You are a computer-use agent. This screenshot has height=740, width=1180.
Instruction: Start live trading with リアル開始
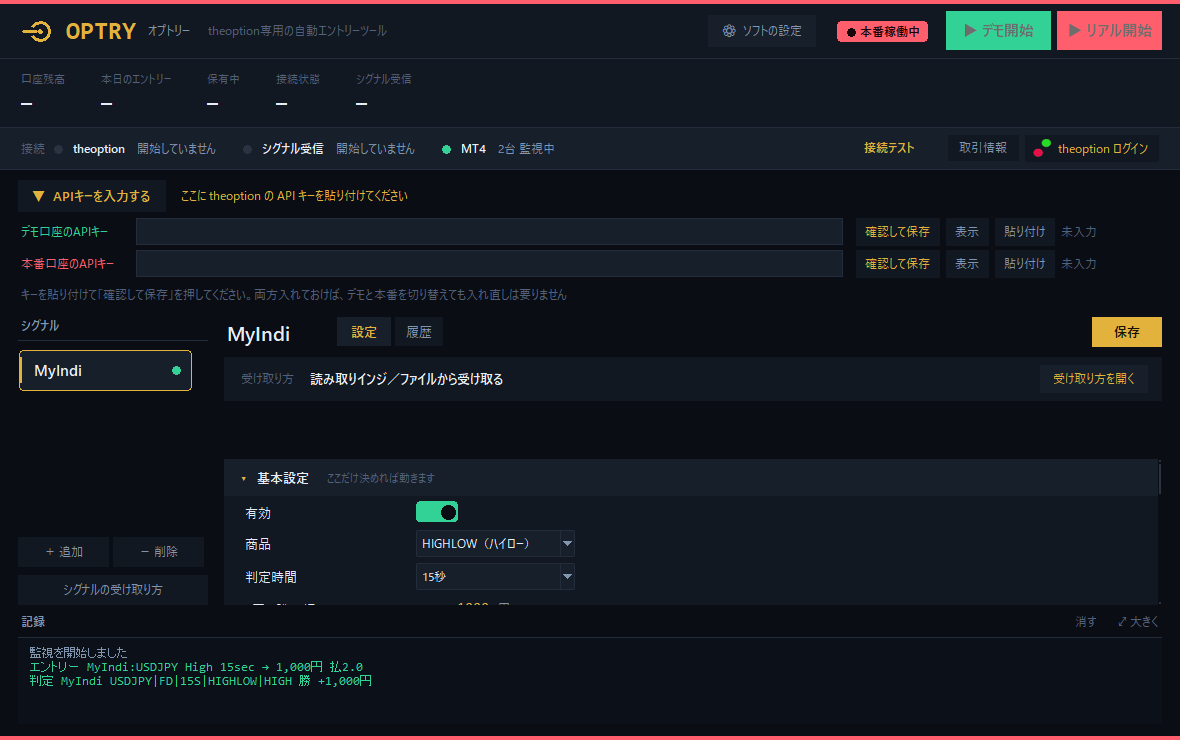coord(1109,31)
